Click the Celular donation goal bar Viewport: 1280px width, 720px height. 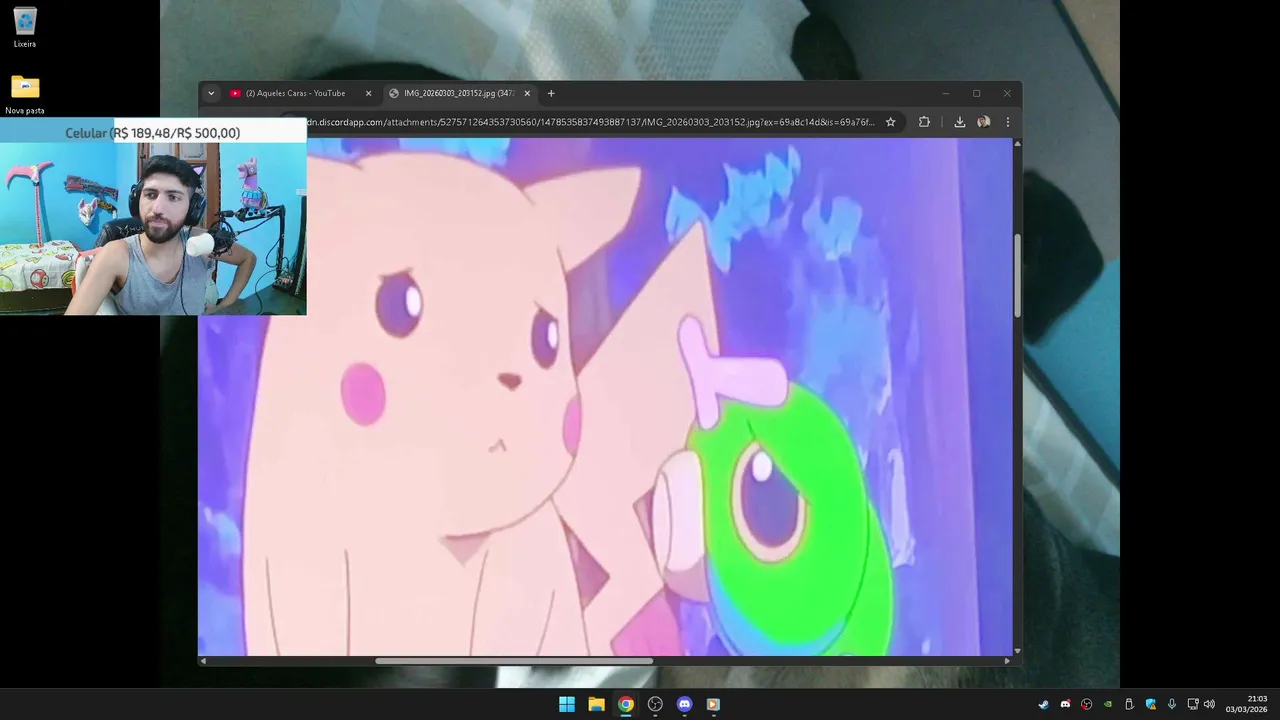tap(153, 133)
